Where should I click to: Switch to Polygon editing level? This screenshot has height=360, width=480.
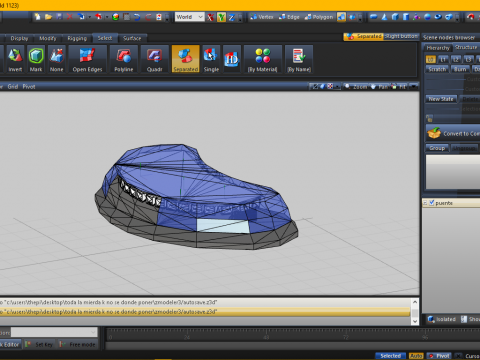click(x=319, y=17)
